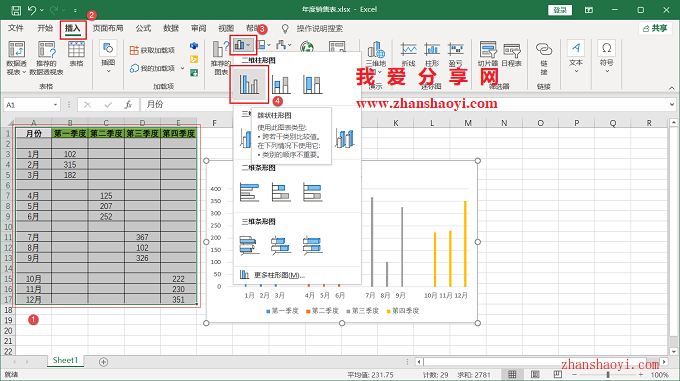
Task: Click the insert function fx button
Action: [128, 104]
